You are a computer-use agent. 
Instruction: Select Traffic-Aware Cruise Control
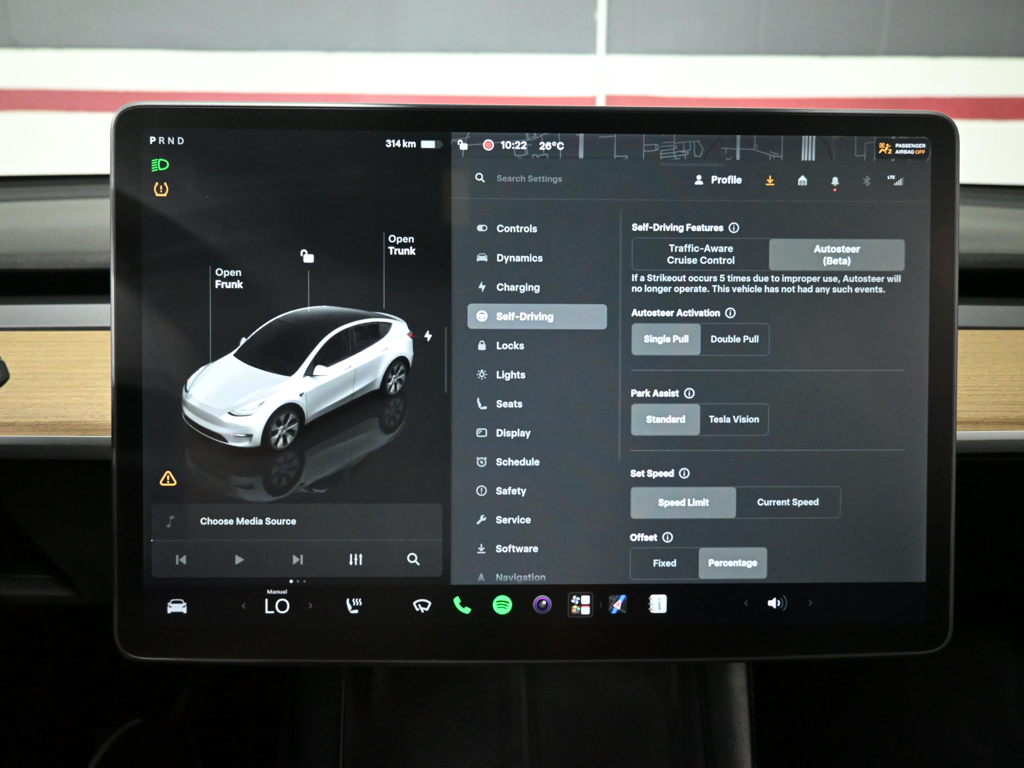[701, 254]
